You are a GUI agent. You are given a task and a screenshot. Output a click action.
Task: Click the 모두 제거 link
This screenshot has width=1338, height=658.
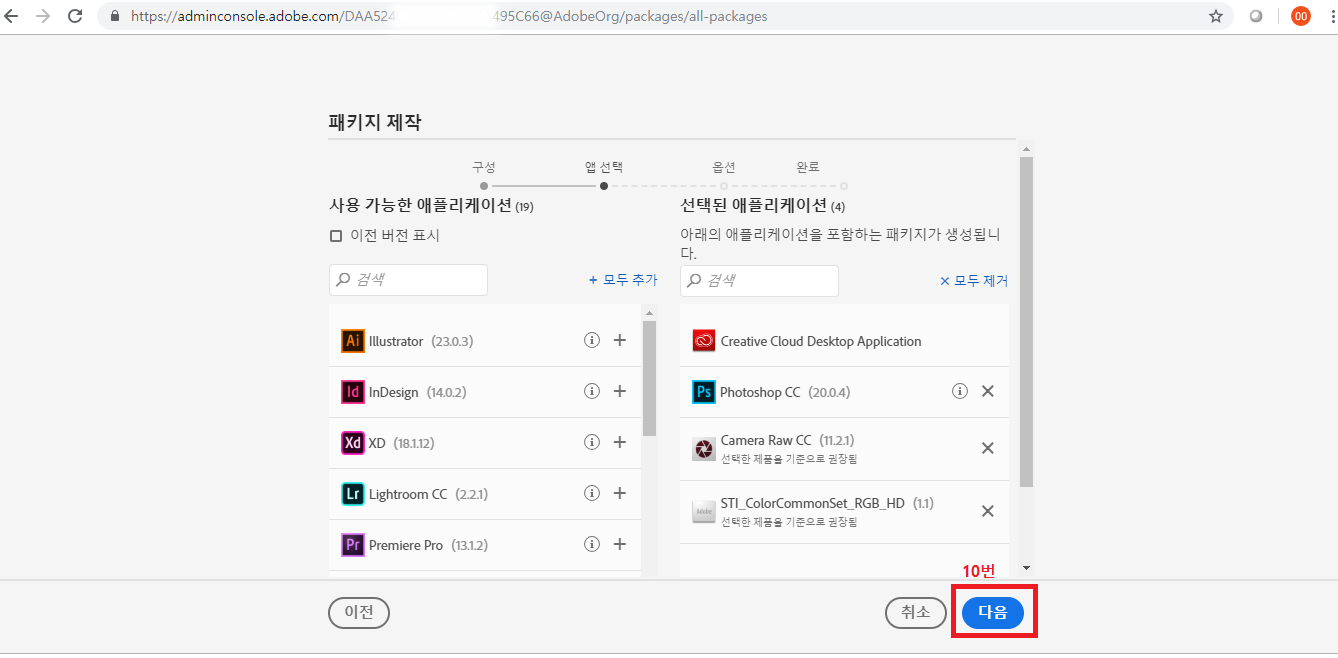point(974,281)
